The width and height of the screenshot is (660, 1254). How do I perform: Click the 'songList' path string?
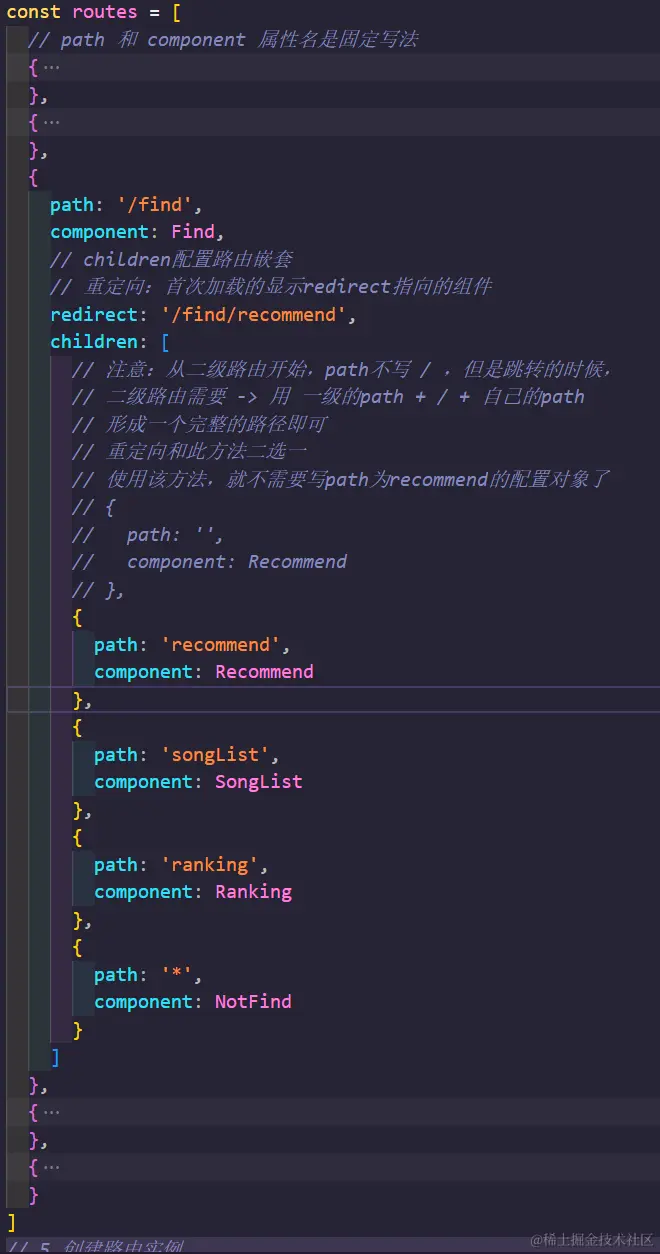coord(215,755)
